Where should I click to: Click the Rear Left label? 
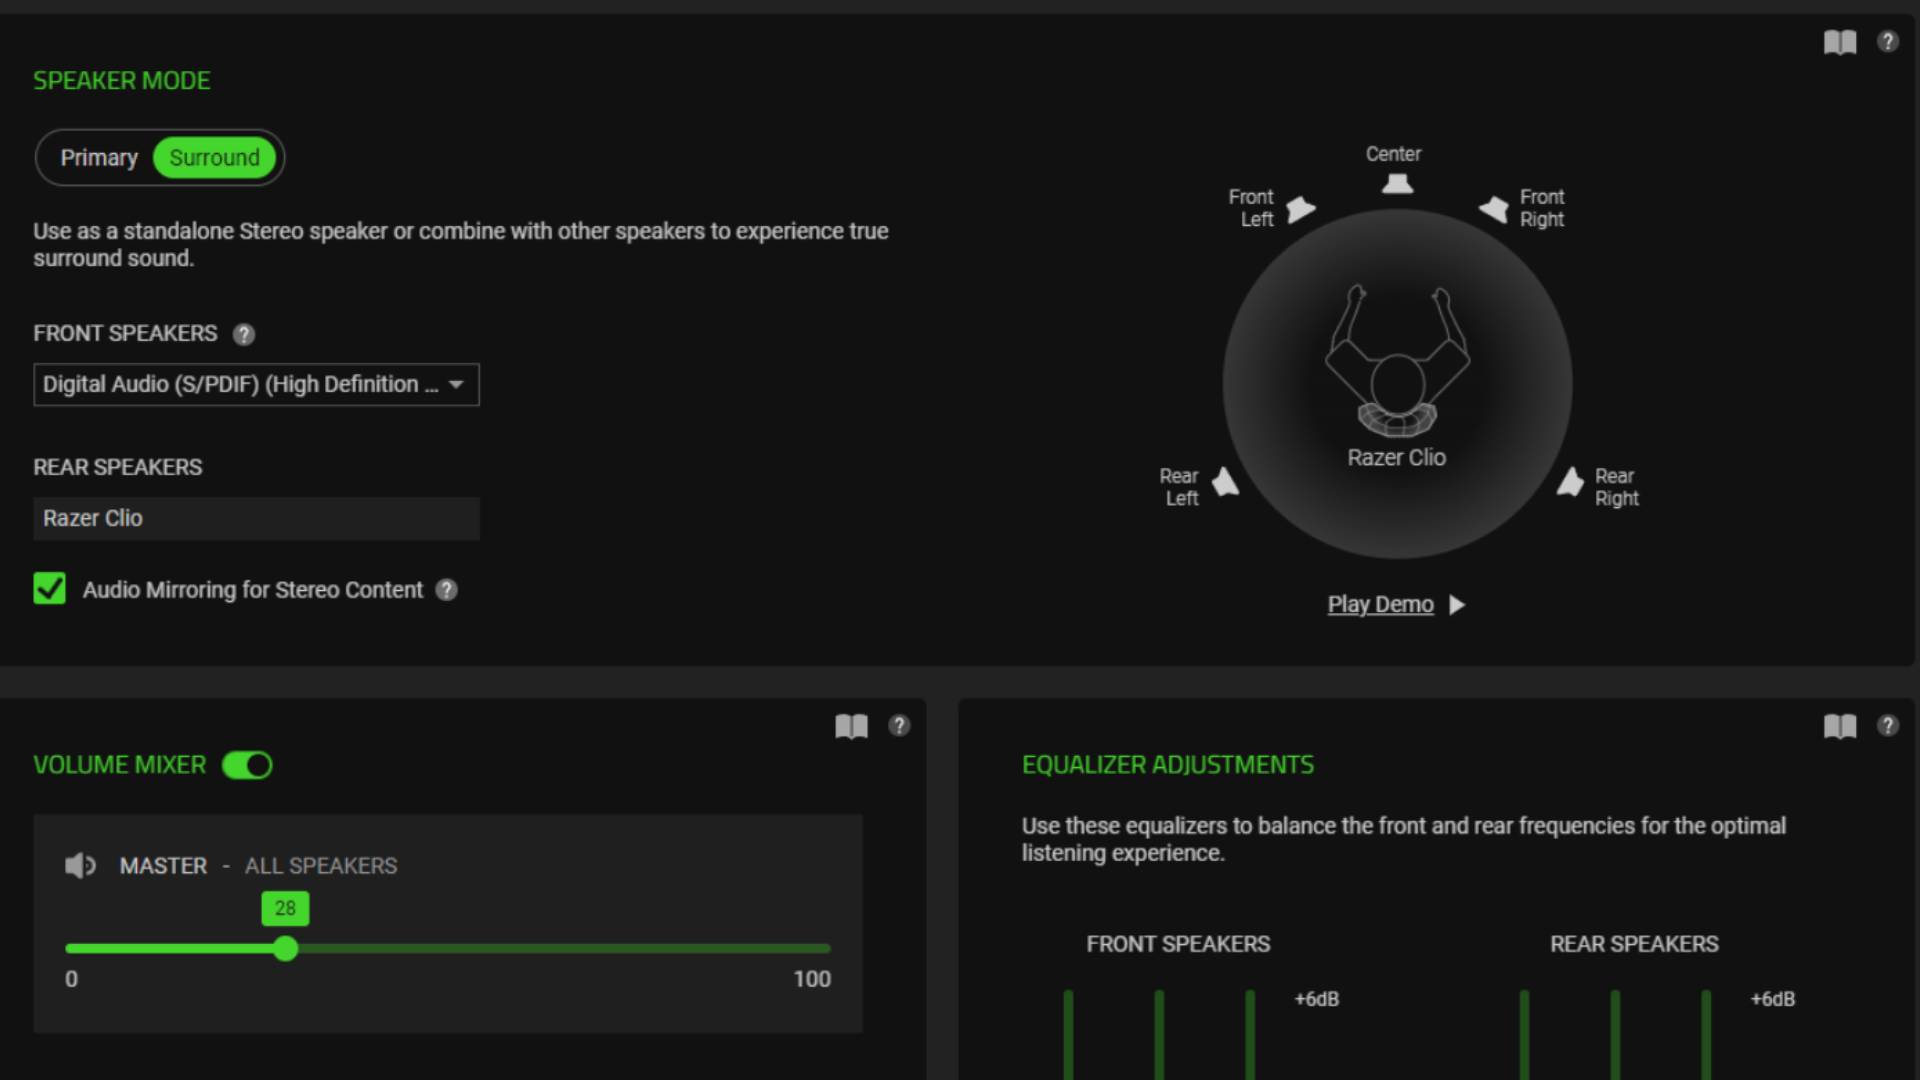click(x=1179, y=487)
